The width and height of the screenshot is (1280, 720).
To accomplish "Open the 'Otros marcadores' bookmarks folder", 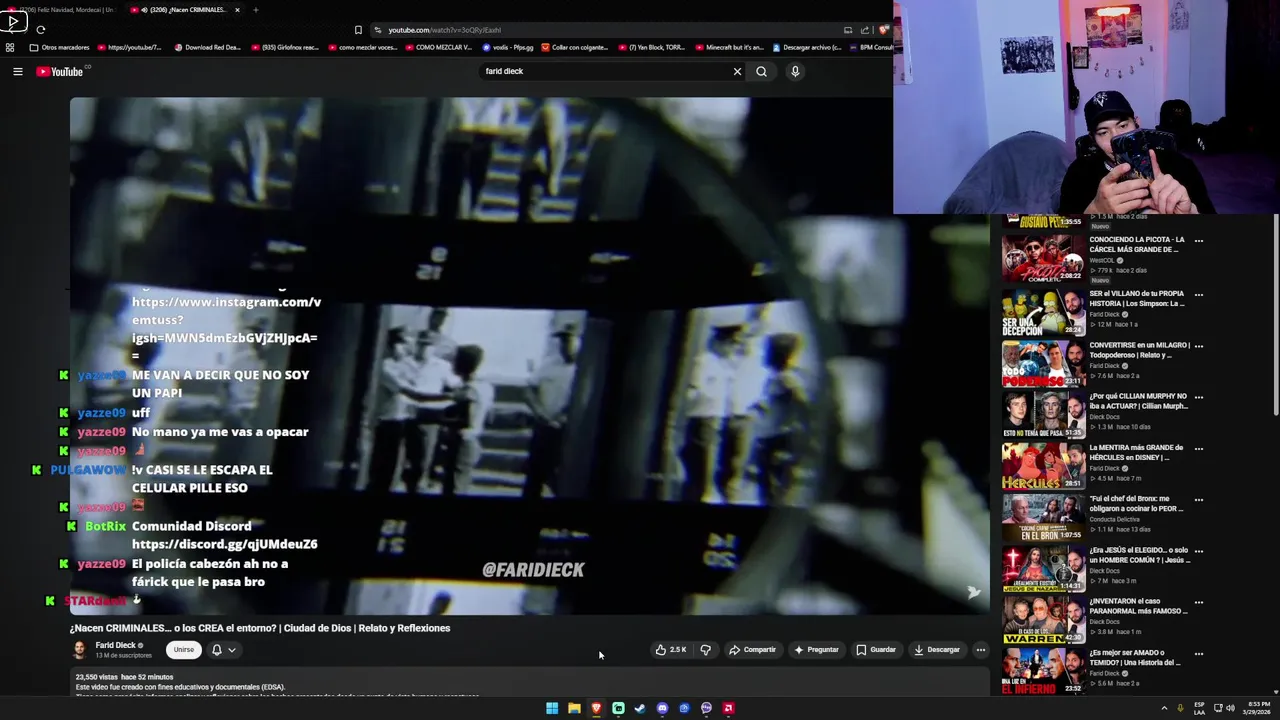I will point(60,47).
